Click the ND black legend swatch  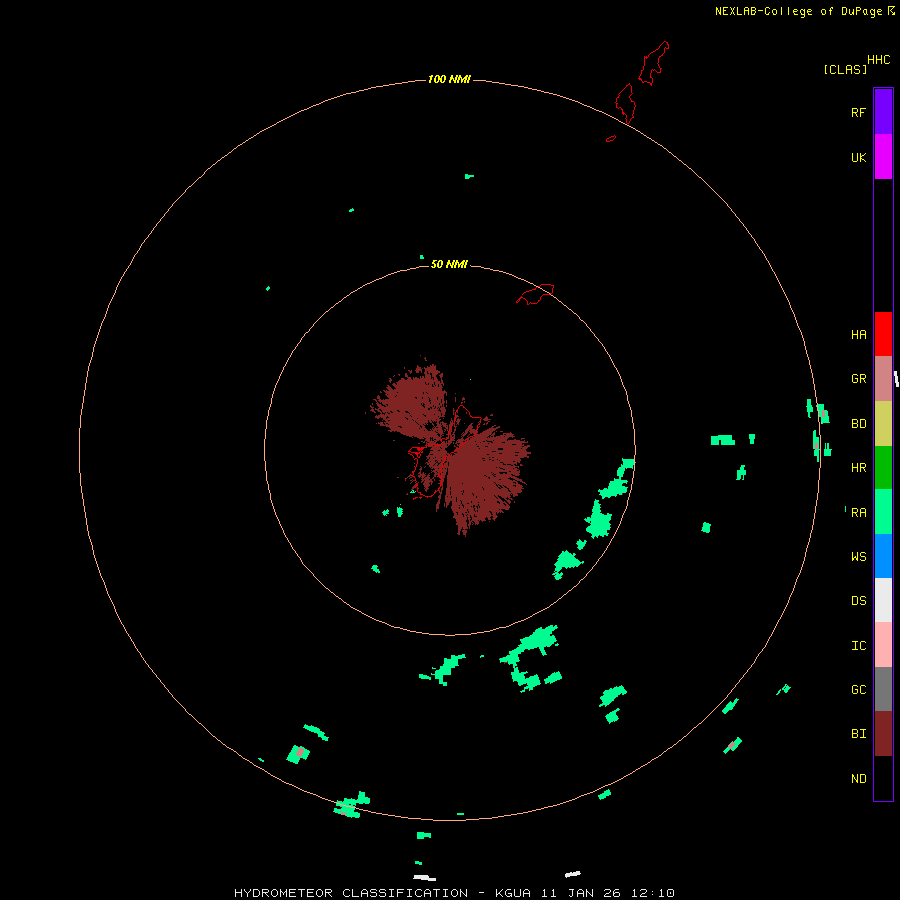tap(883, 778)
